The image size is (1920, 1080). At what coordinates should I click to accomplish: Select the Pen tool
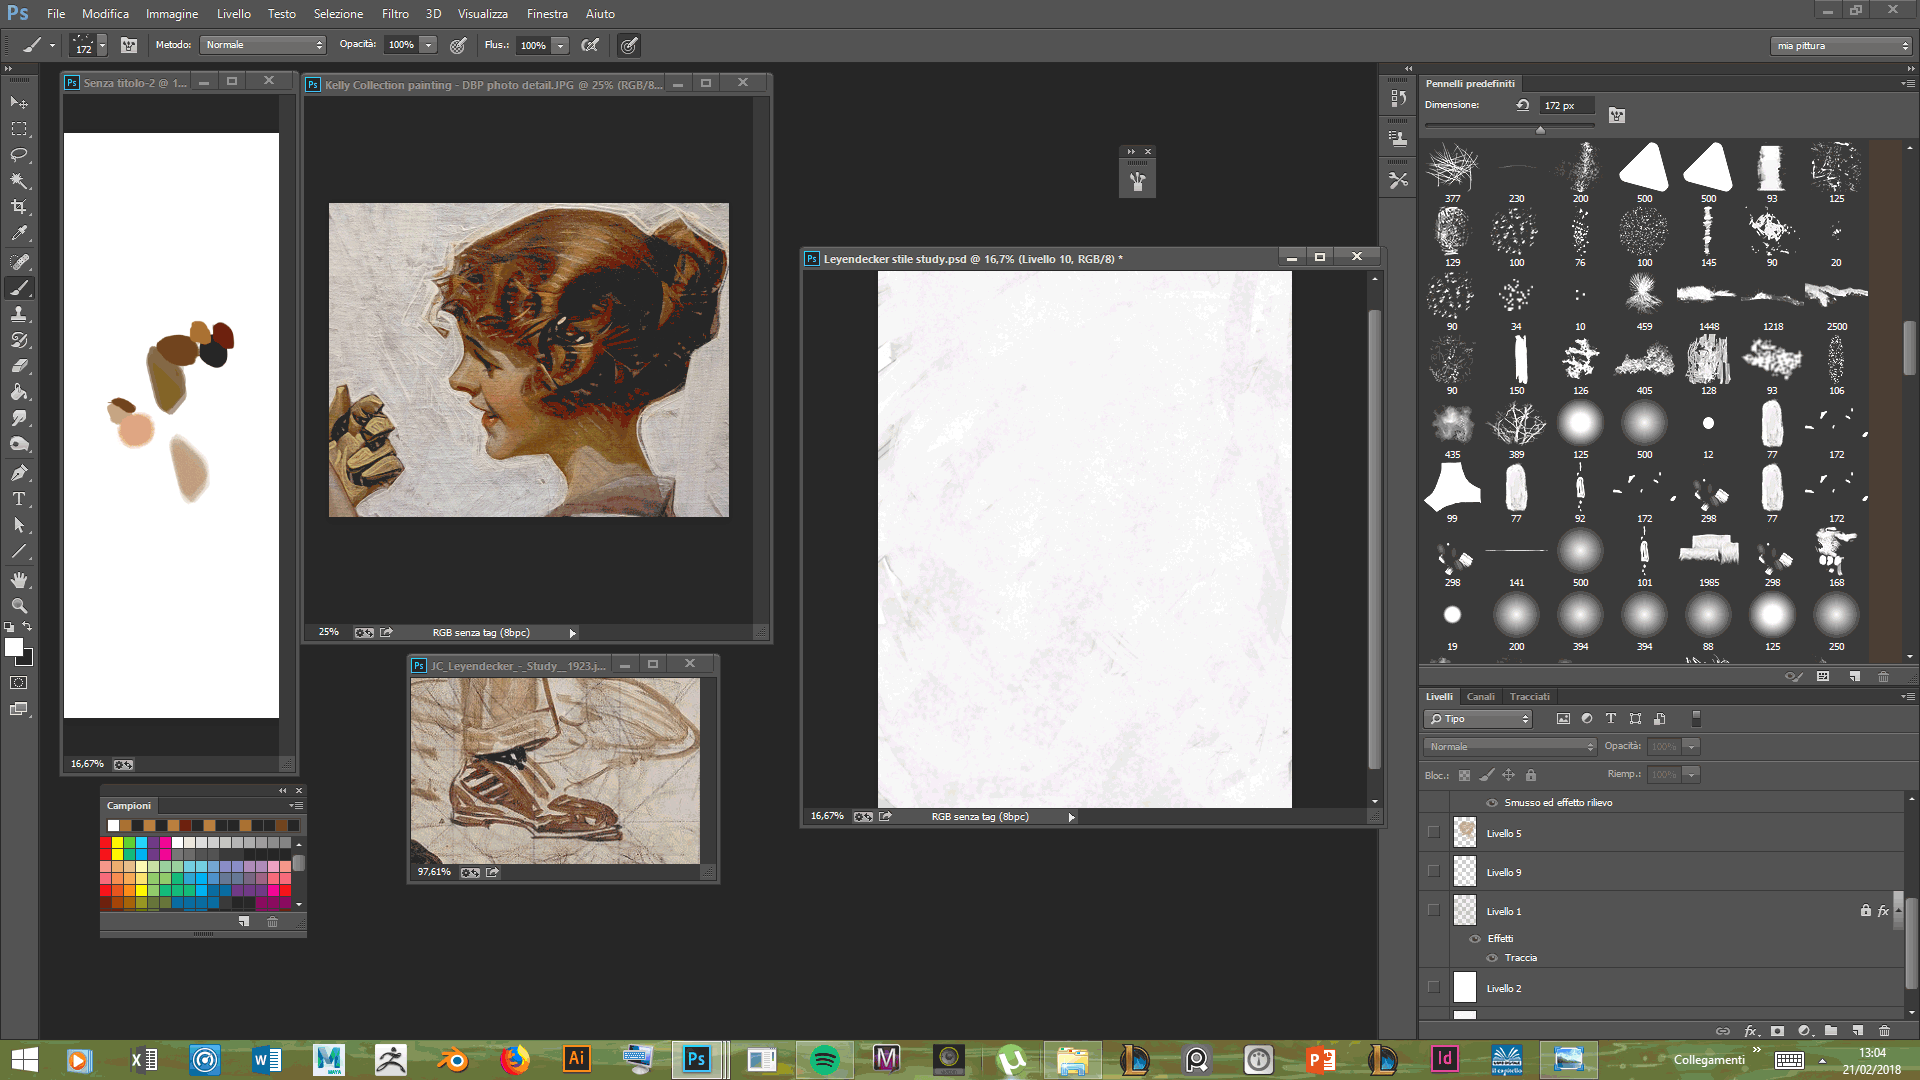pyautogui.click(x=19, y=472)
